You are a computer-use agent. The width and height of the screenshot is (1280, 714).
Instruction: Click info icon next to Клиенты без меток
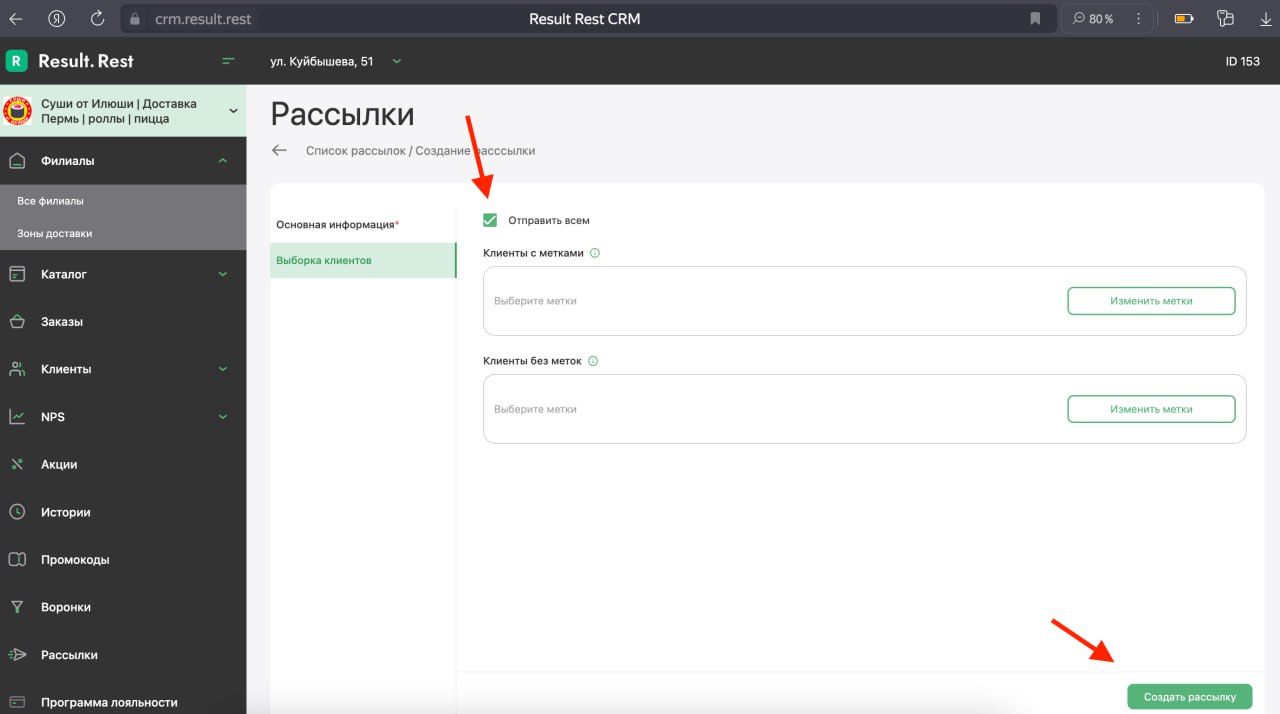click(593, 361)
